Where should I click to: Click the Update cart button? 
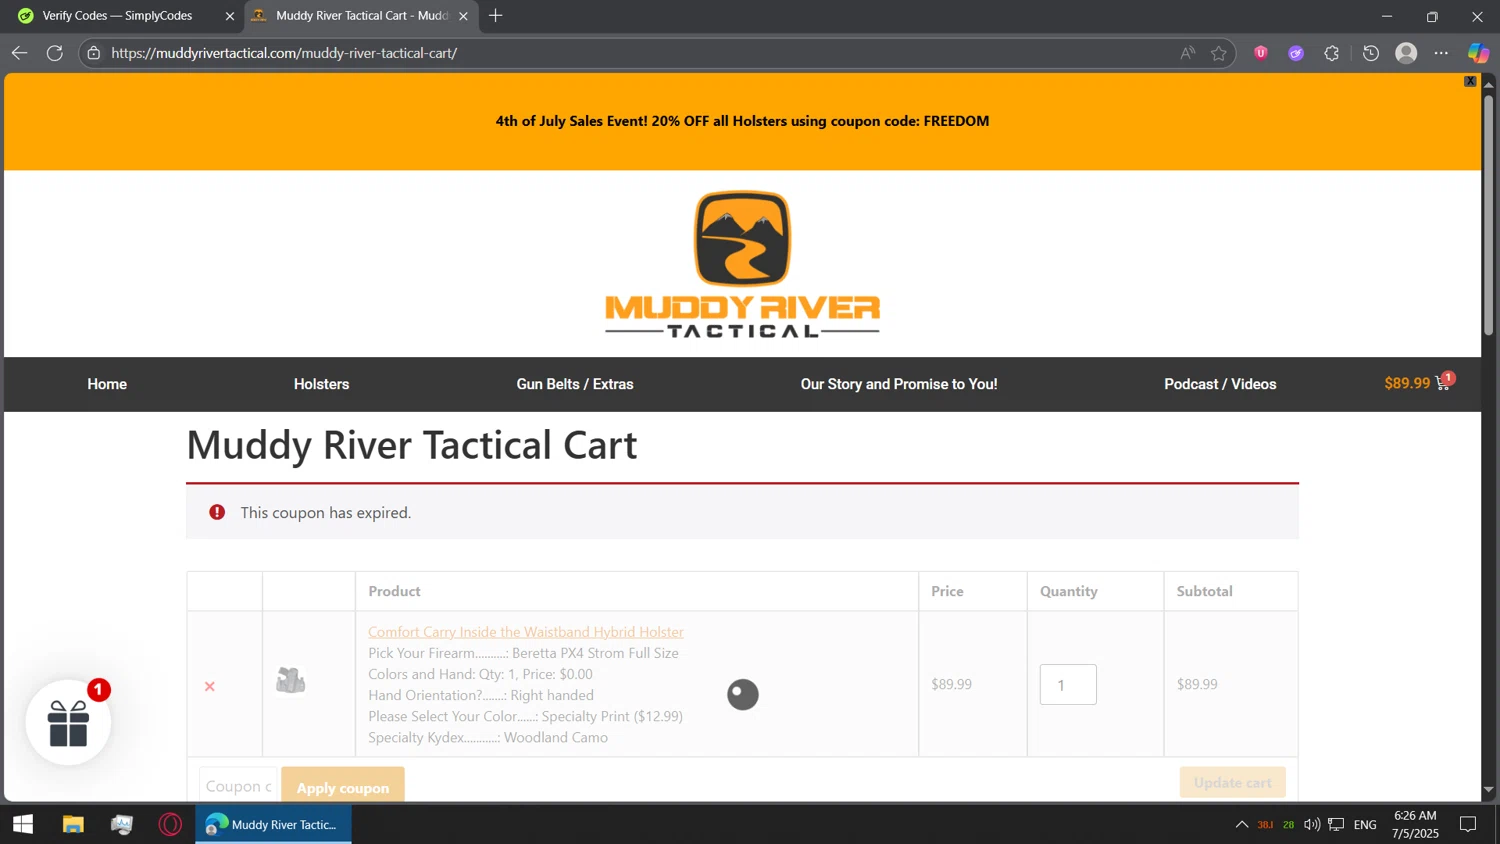tap(1233, 782)
